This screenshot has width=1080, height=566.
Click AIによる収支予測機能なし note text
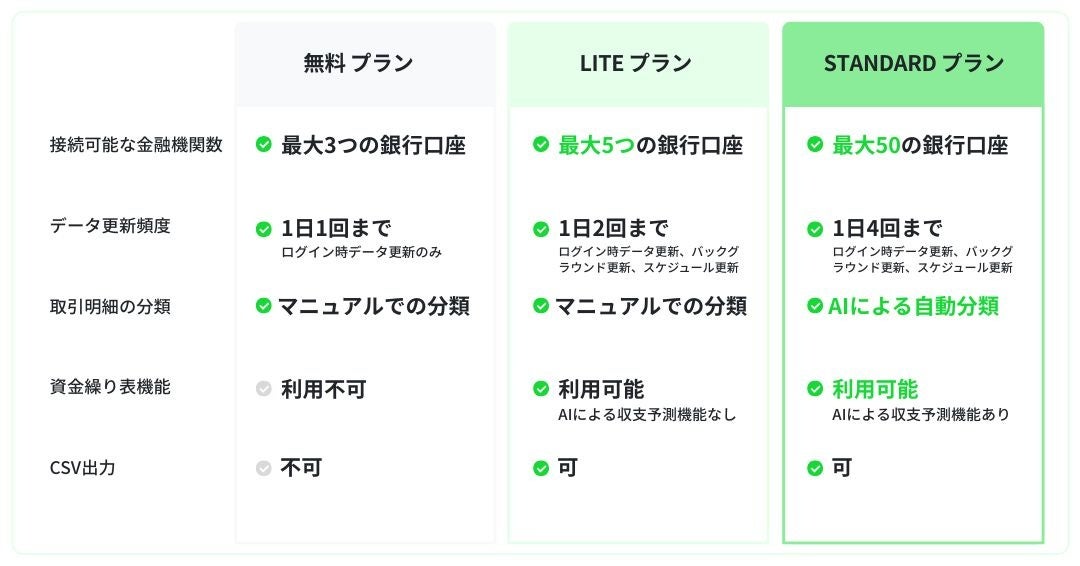[x=647, y=415]
